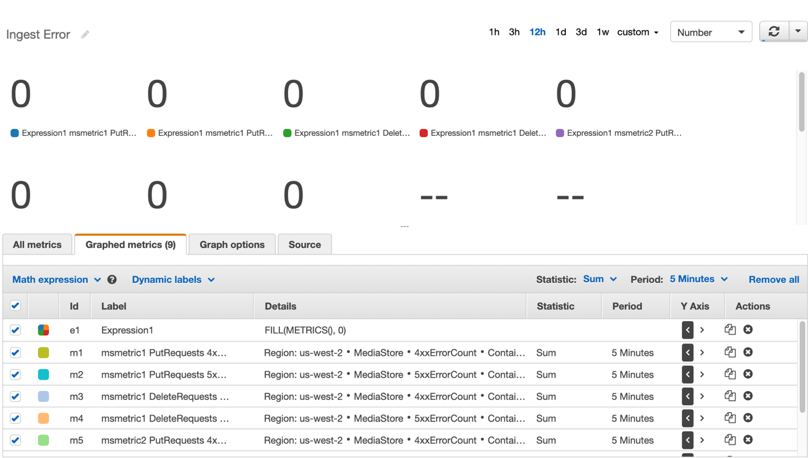Image resolution: width=808 pixels, height=458 pixels.
Task: Click the Math expression help question icon
Action: tap(112, 279)
